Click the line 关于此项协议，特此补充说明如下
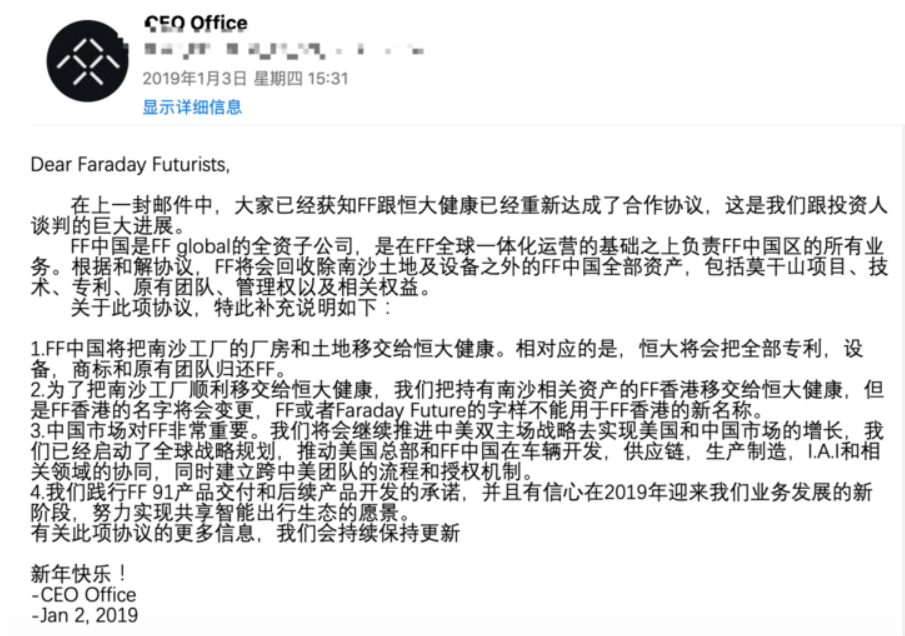Screen dimensions: 905x636 230,308
